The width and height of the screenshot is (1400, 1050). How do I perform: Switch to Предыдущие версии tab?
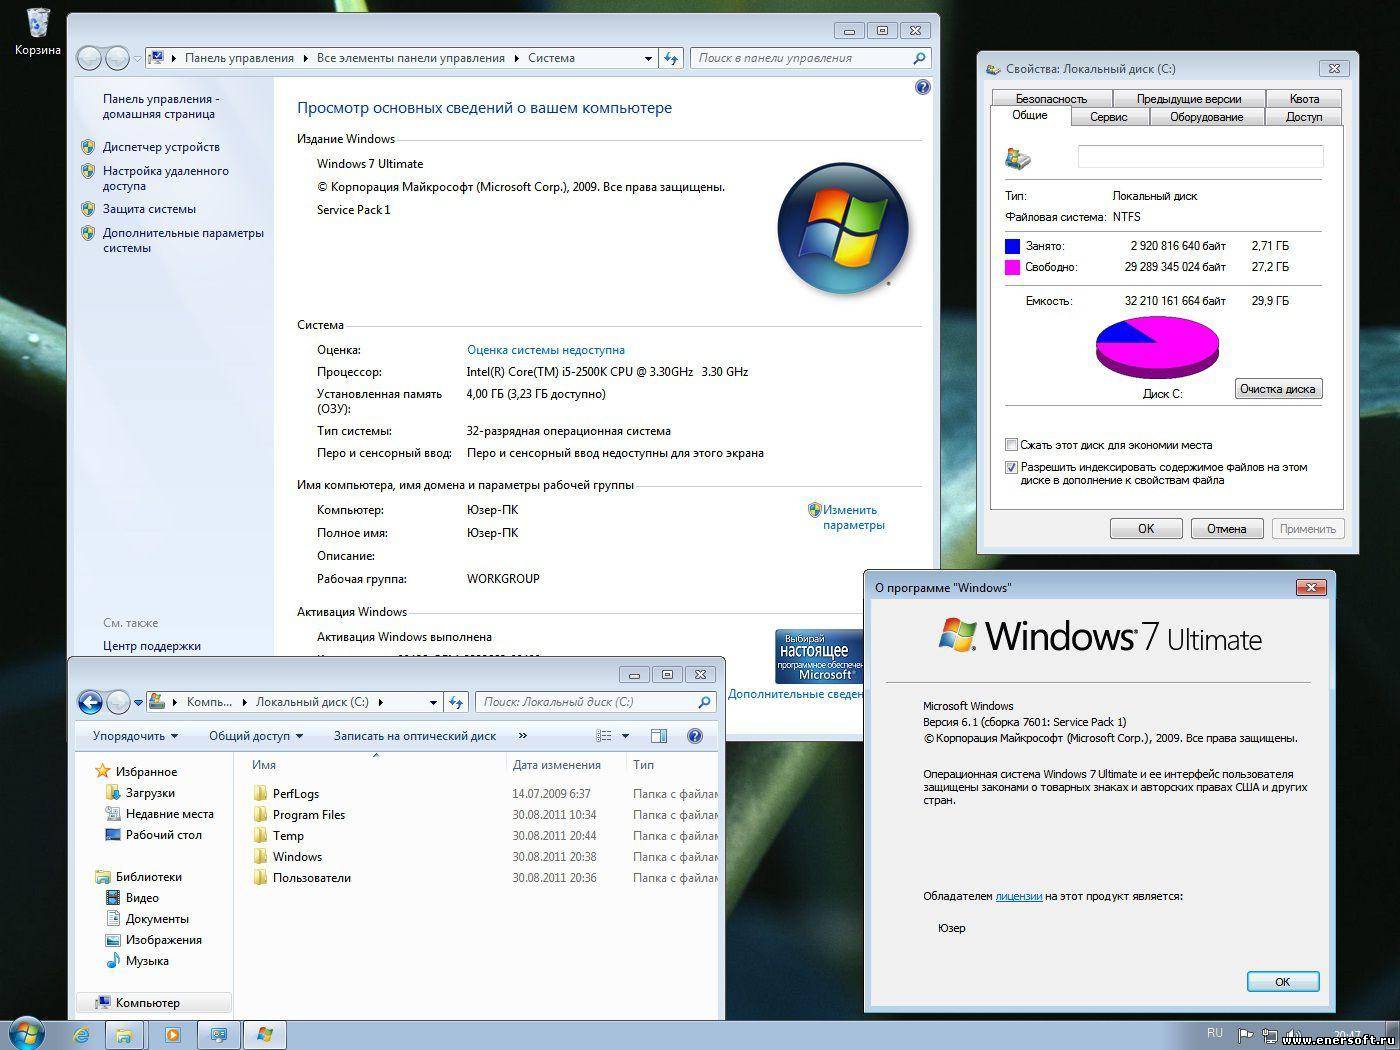pyautogui.click(x=1188, y=98)
